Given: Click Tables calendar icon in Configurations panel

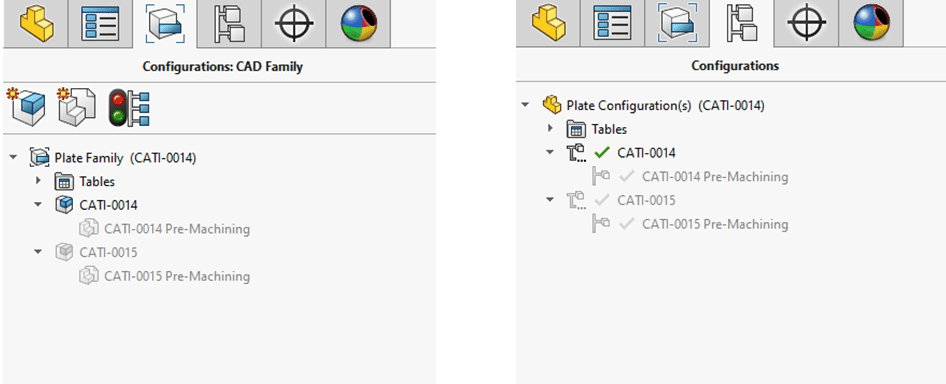Looking at the screenshot, I should click(x=576, y=129).
